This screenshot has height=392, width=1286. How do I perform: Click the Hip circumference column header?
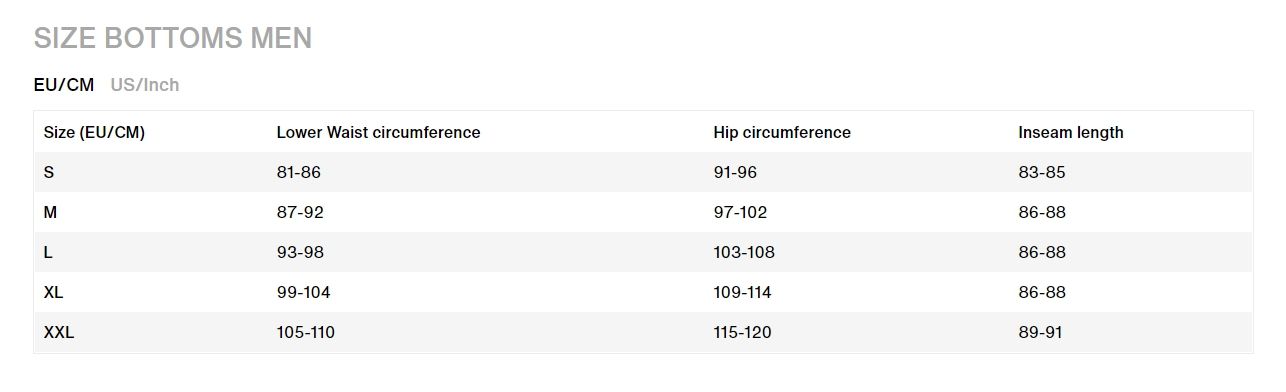click(782, 132)
